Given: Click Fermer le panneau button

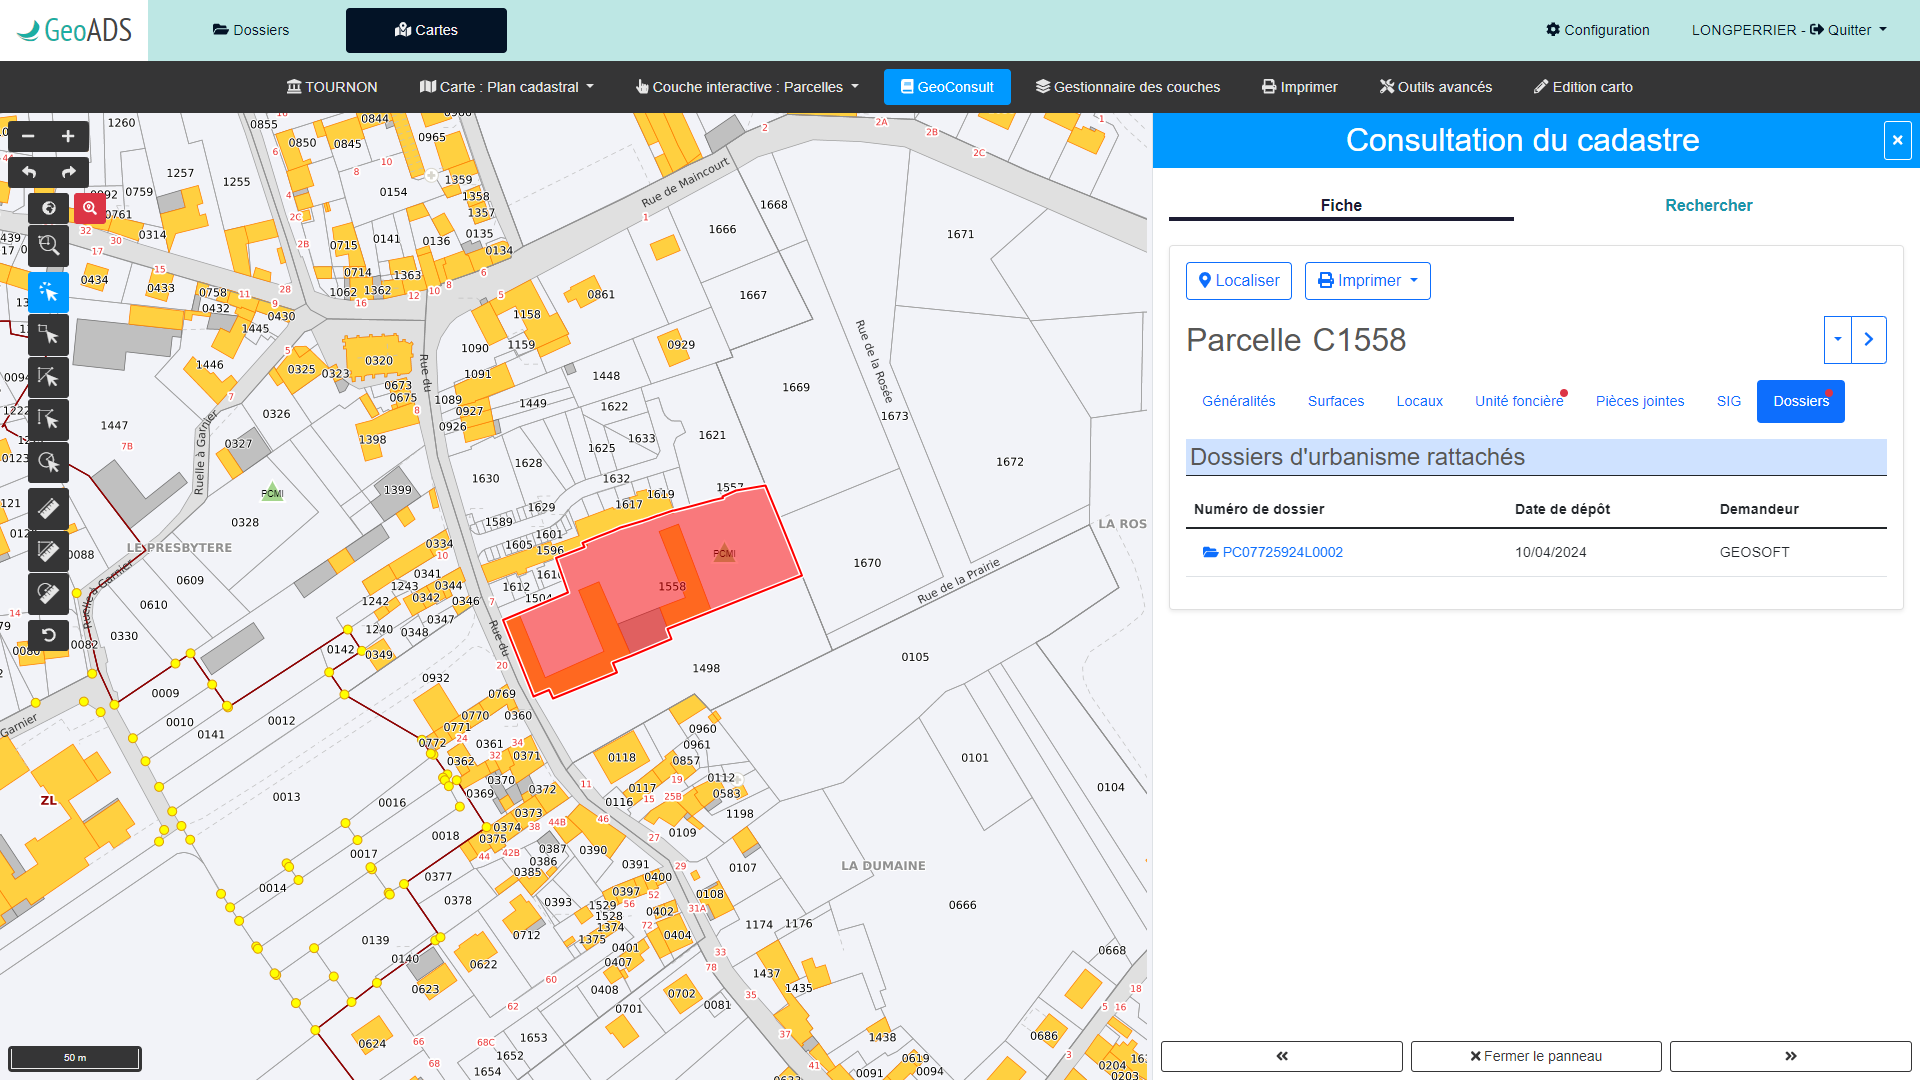Looking at the screenshot, I should pyautogui.click(x=1535, y=1055).
